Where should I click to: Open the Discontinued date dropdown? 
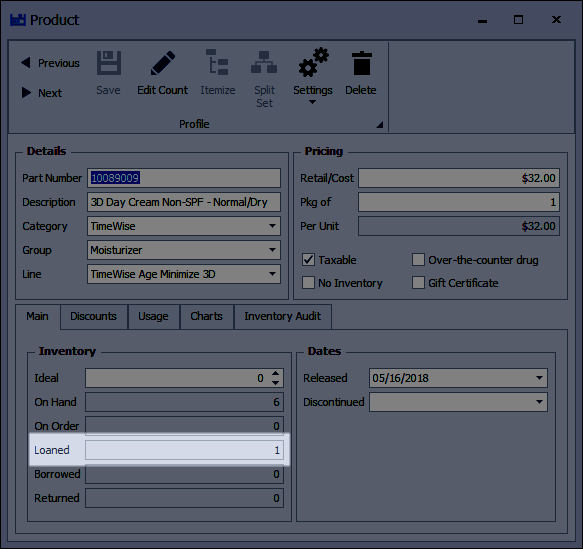click(x=539, y=402)
